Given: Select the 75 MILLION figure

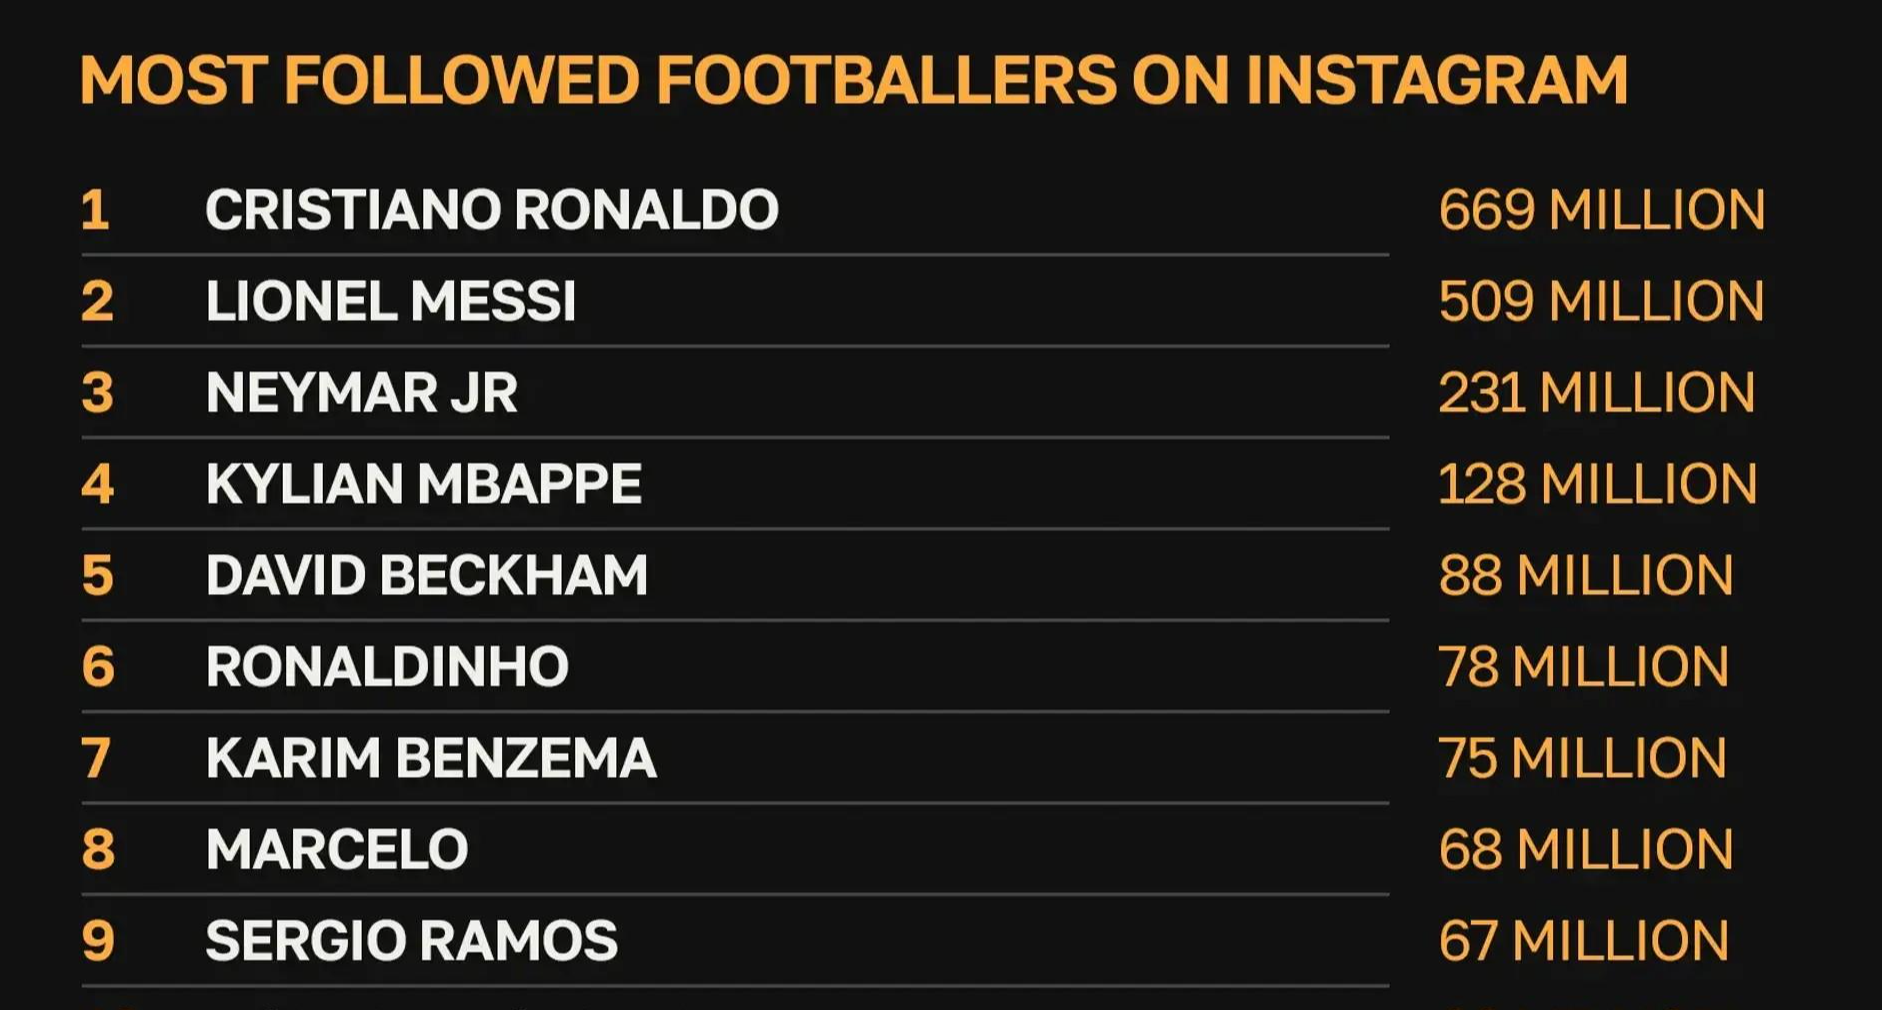Looking at the screenshot, I should pos(1582,758).
